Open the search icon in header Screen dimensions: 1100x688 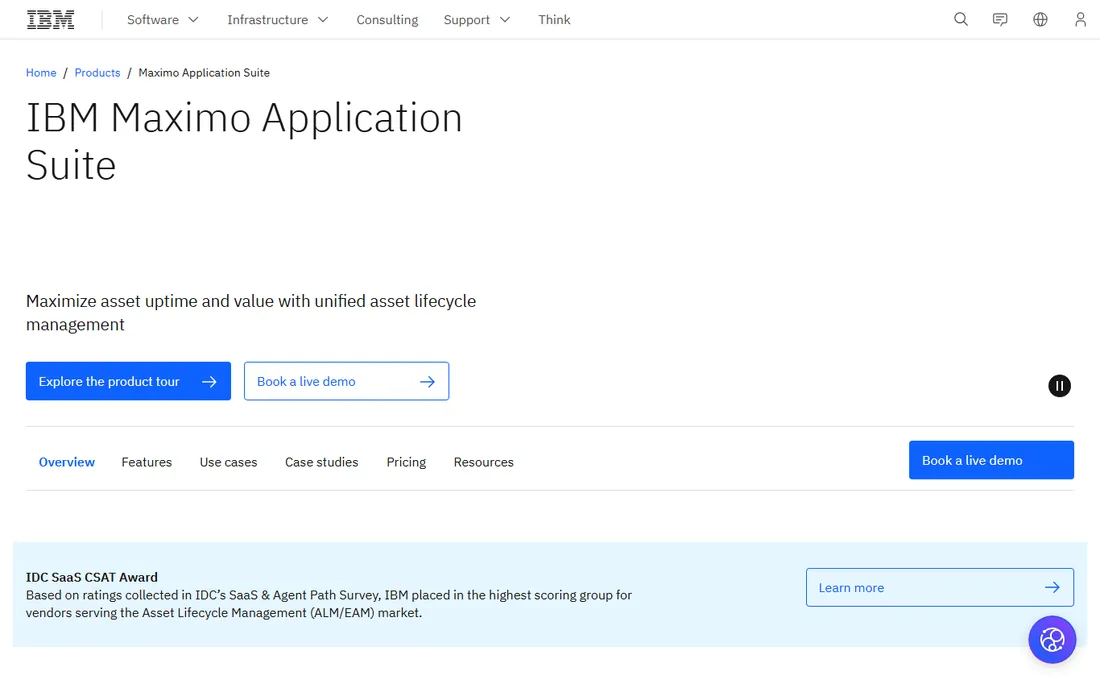[x=960, y=20]
